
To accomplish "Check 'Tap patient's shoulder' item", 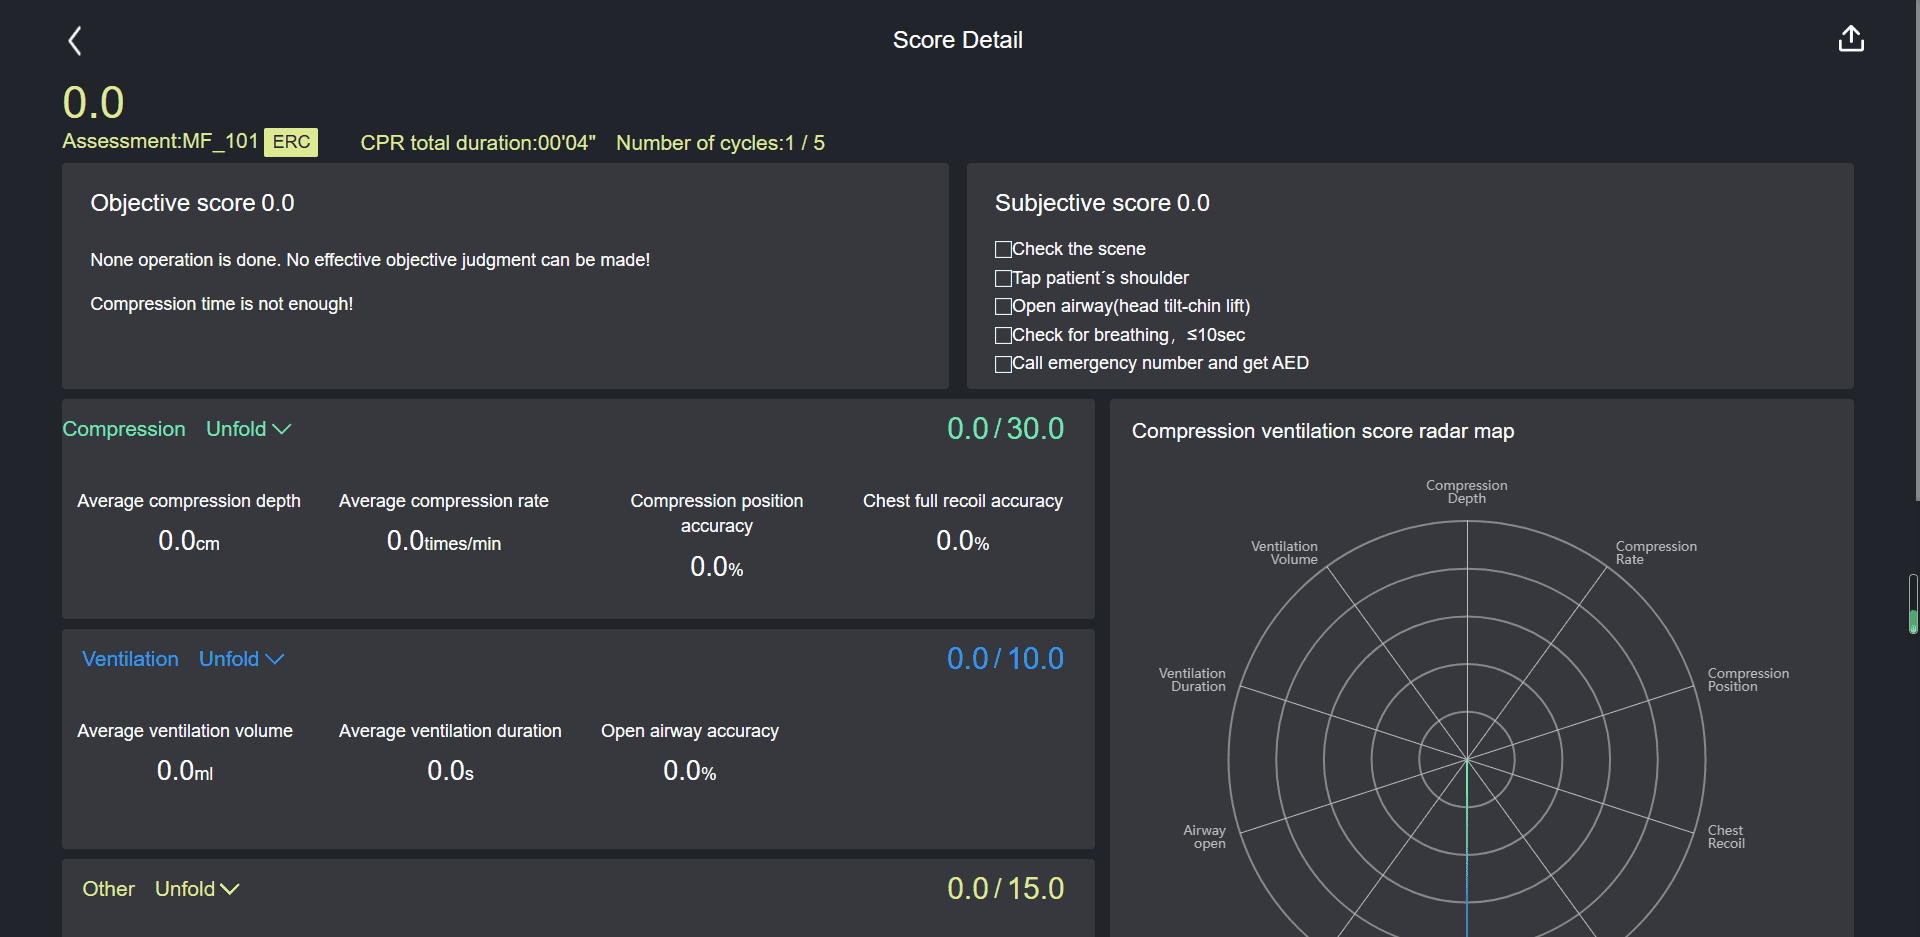I will tap(1003, 277).
